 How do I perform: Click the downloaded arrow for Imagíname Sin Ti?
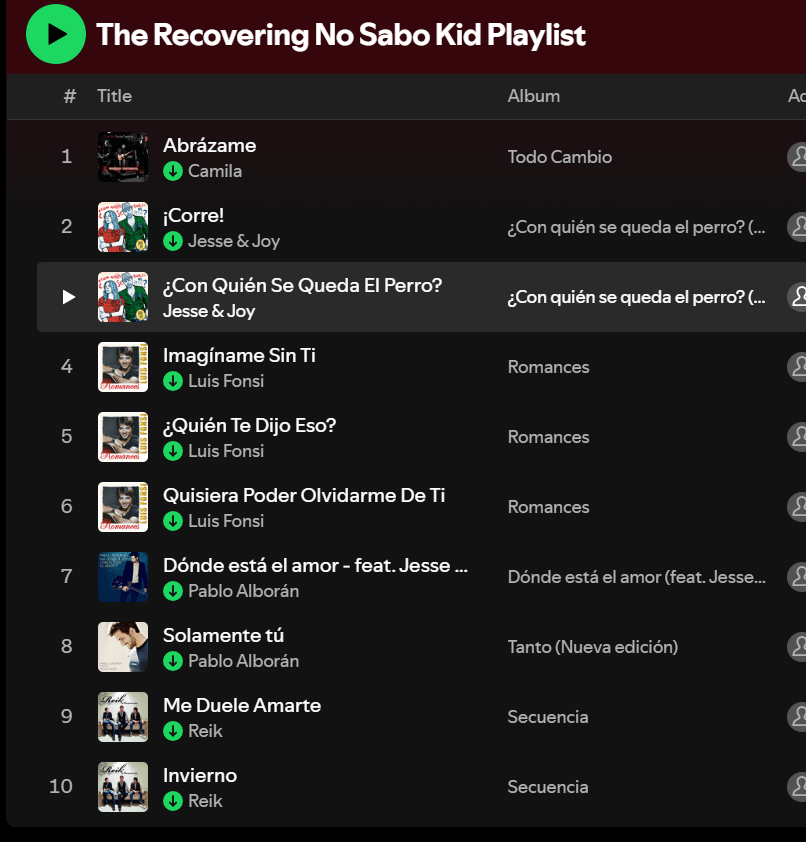point(173,381)
